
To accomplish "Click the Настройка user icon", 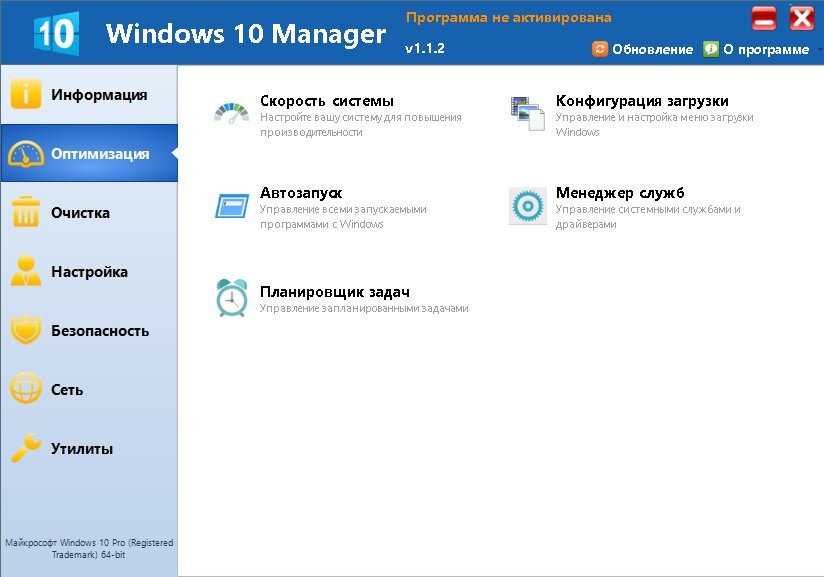I will (26, 271).
